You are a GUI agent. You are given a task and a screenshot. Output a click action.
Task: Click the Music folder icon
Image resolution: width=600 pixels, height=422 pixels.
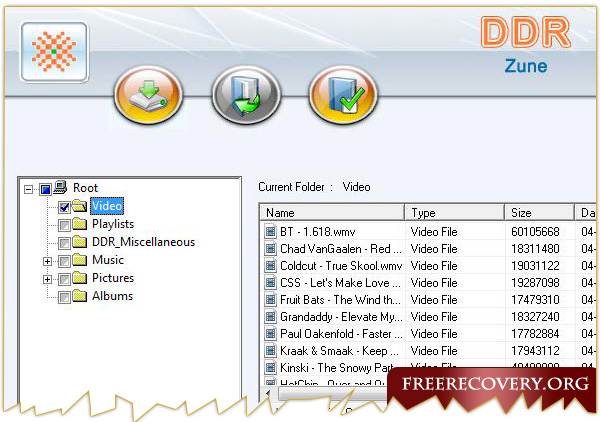tap(80, 260)
